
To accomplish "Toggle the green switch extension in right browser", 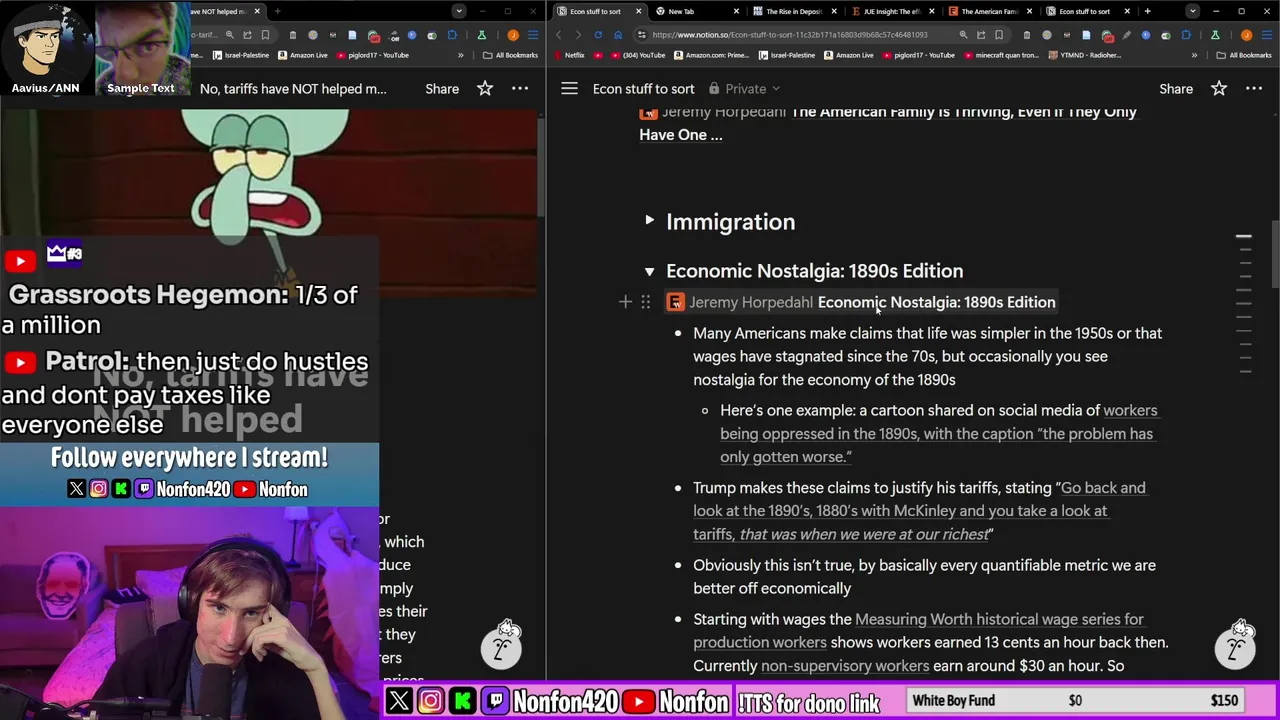I will click(1166, 35).
